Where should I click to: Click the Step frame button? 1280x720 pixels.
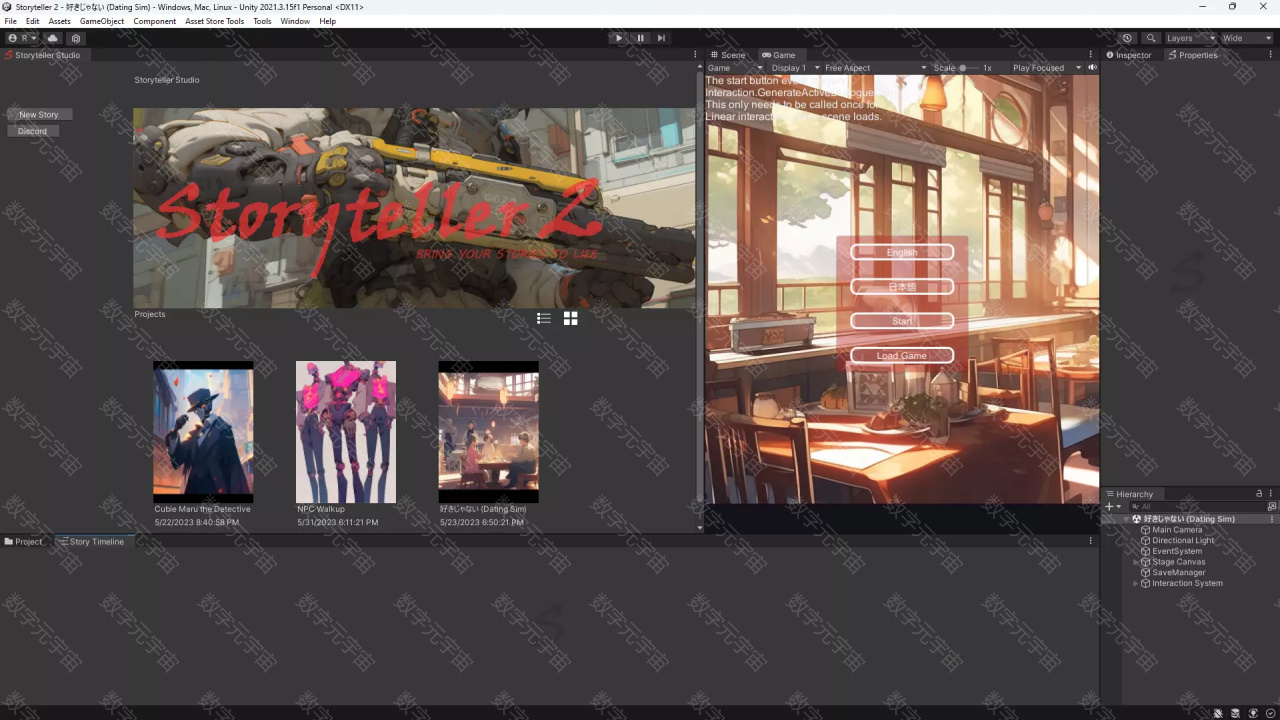pos(661,38)
